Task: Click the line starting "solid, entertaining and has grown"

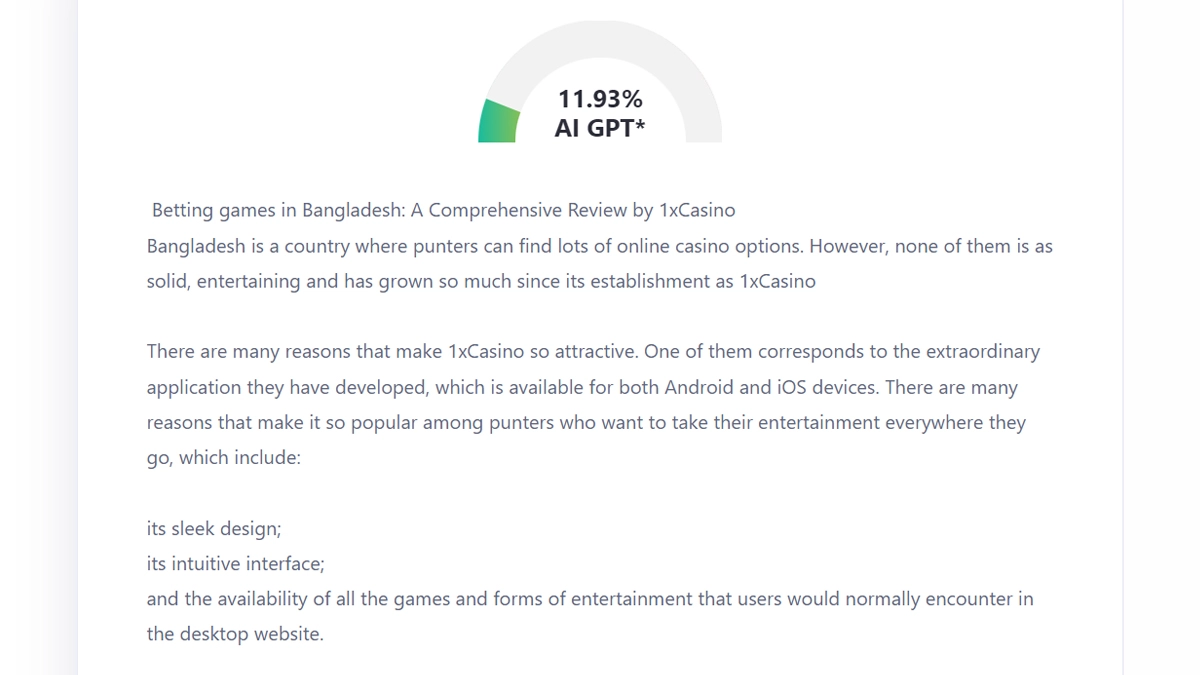Action: point(481,281)
